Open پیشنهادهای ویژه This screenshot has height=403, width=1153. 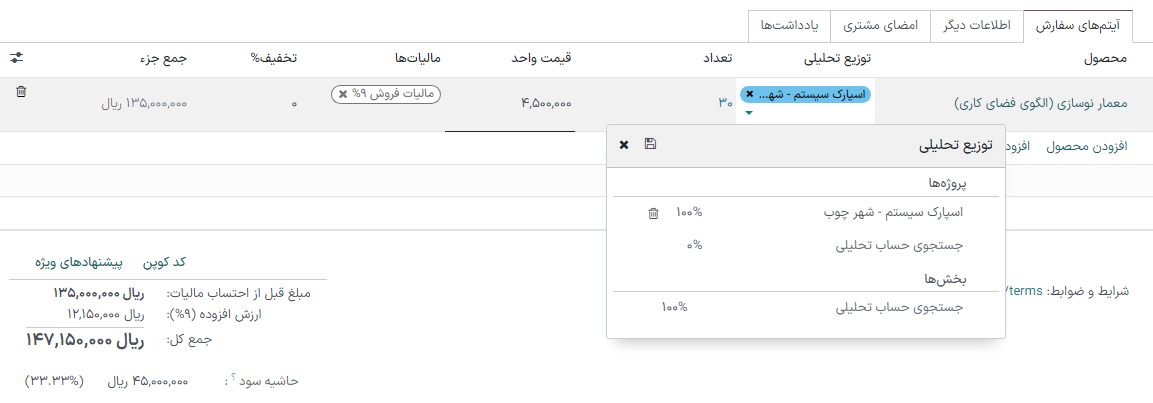[79, 262]
